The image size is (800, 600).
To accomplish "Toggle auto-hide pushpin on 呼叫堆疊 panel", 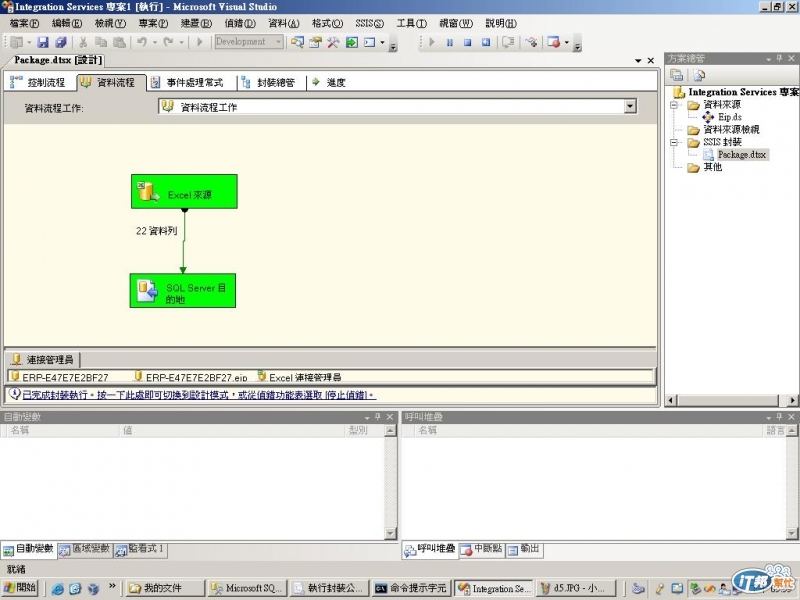I will click(779, 417).
